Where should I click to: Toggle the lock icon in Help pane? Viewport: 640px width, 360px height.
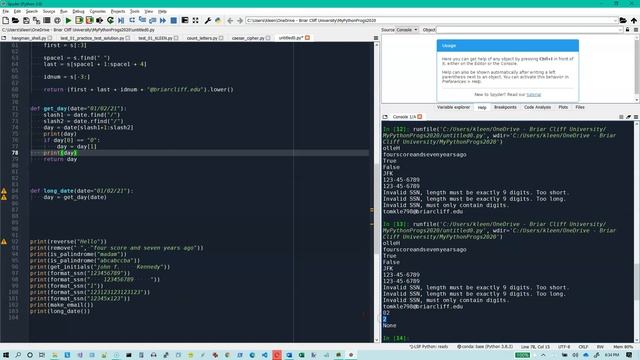tap(628, 30)
